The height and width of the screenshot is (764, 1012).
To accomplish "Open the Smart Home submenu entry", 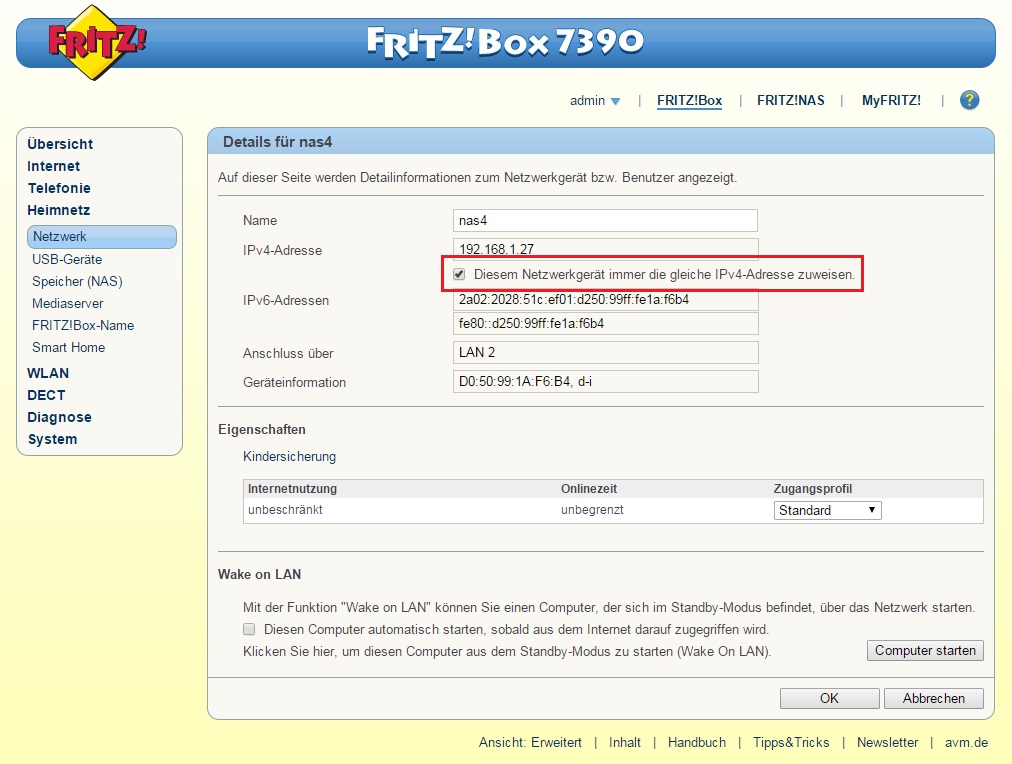I will [68, 347].
